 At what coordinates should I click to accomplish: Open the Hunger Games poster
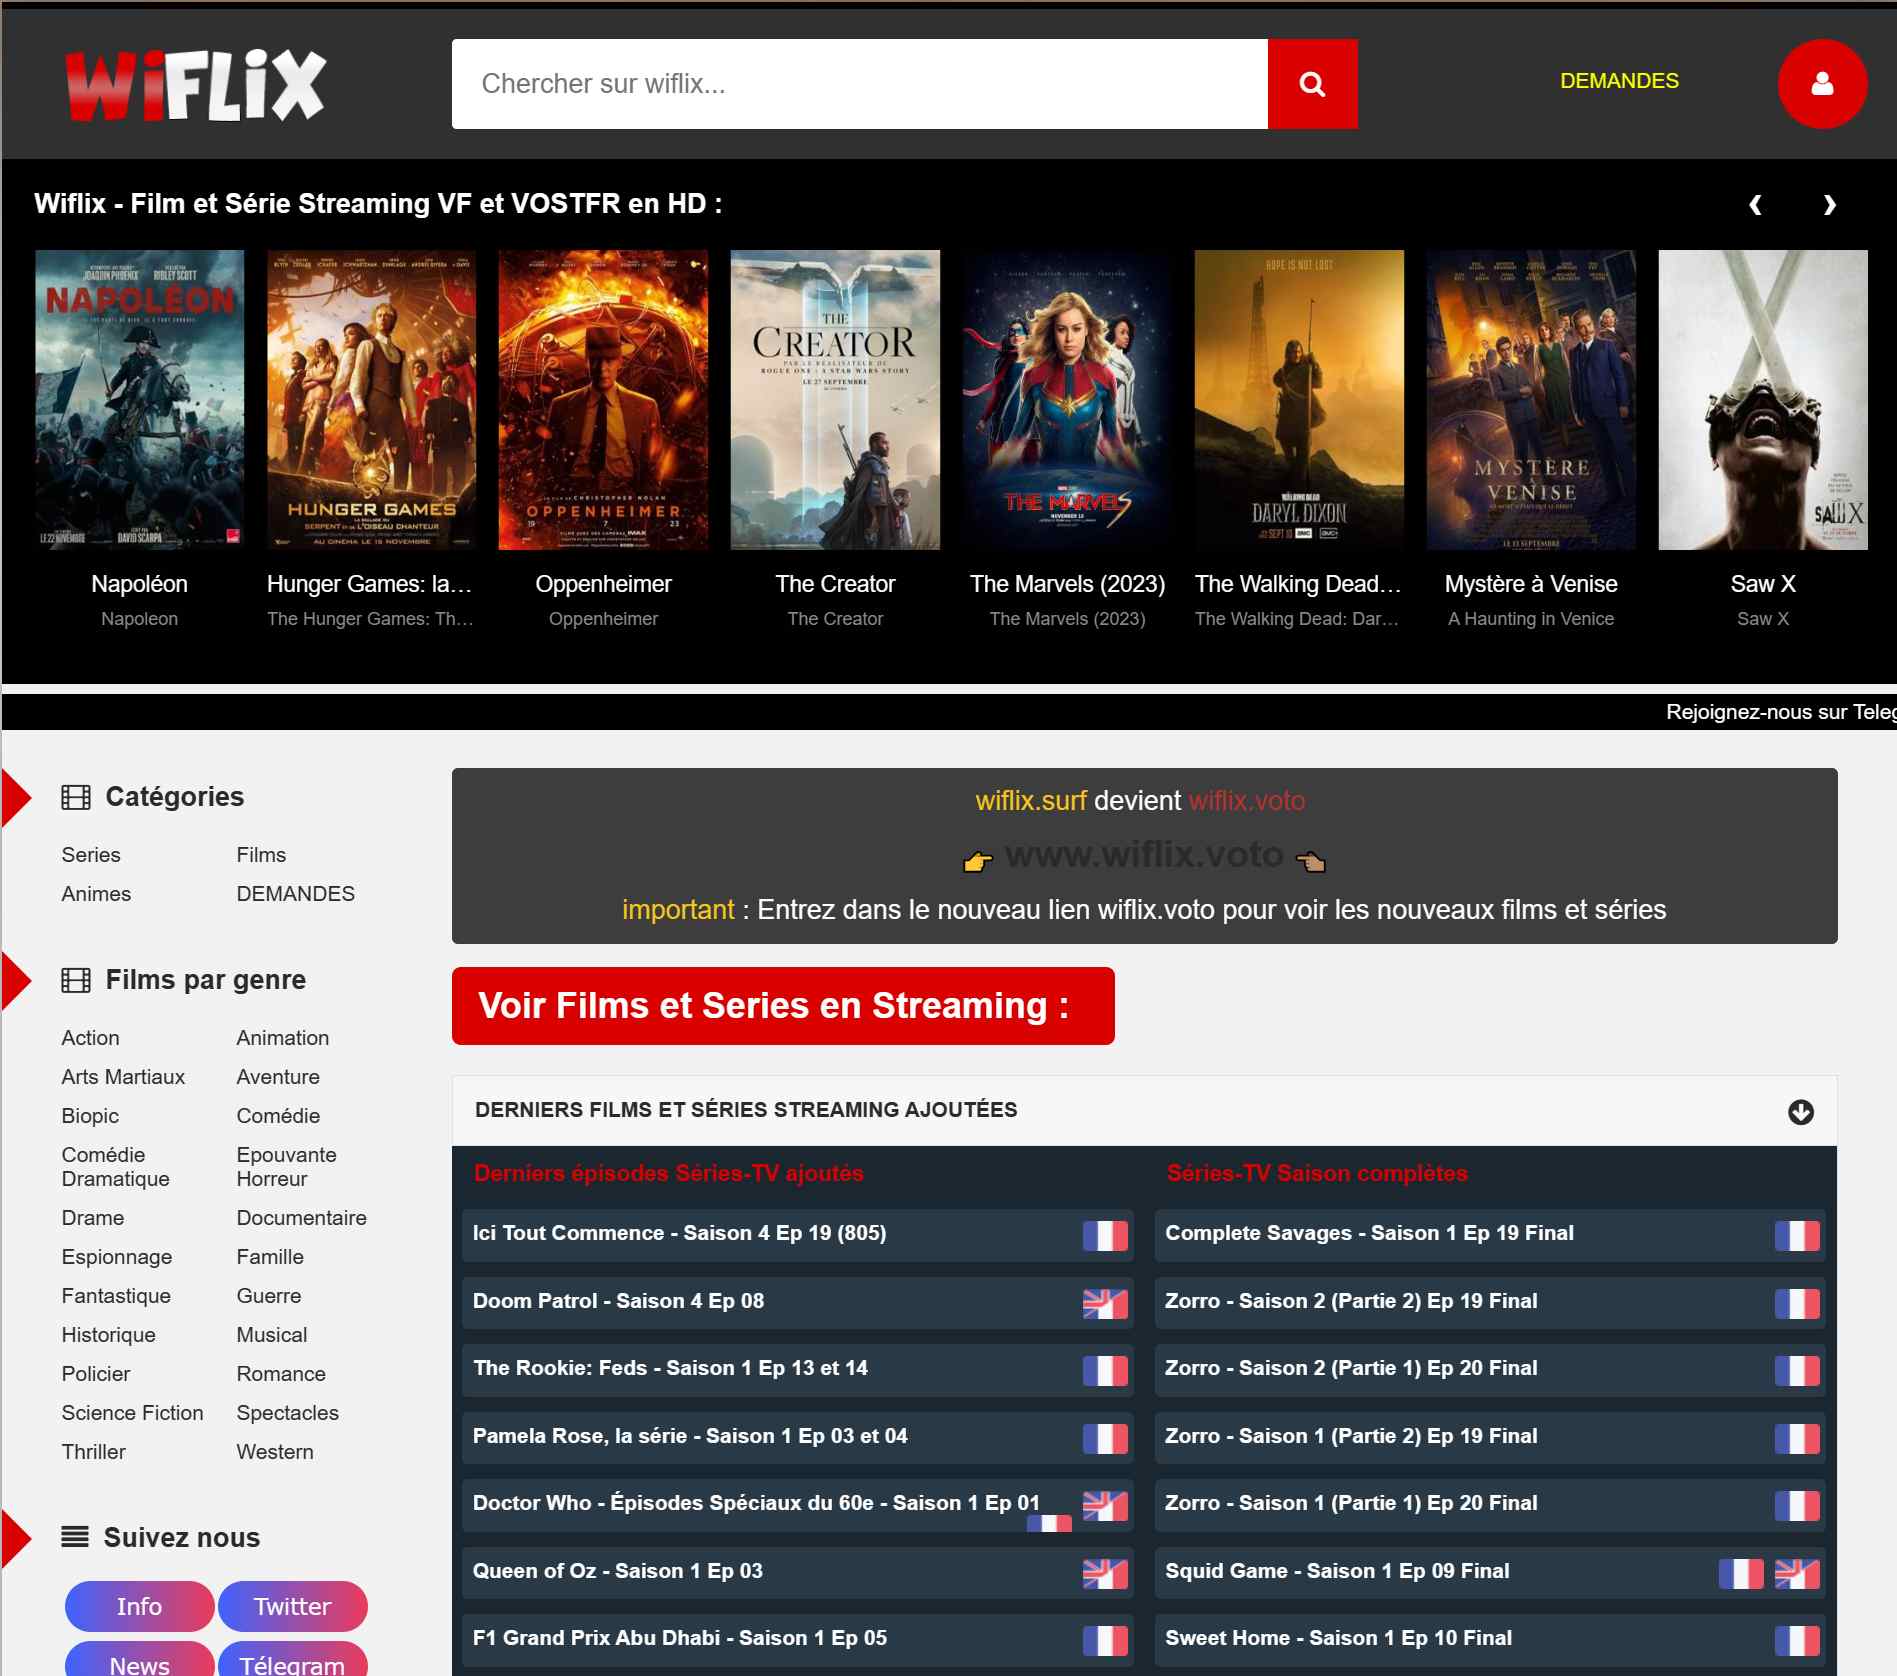371,400
